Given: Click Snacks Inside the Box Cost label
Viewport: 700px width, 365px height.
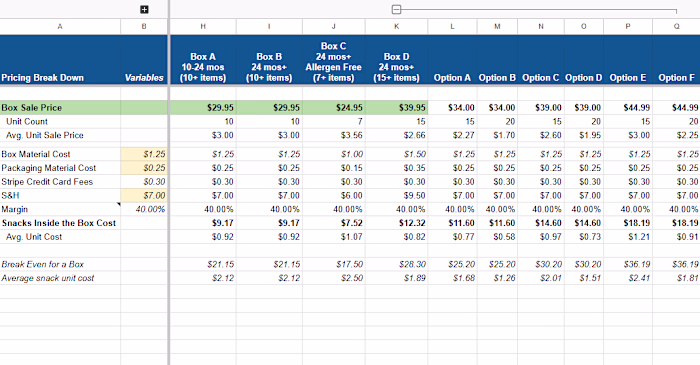Looking at the screenshot, I should coord(59,223).
